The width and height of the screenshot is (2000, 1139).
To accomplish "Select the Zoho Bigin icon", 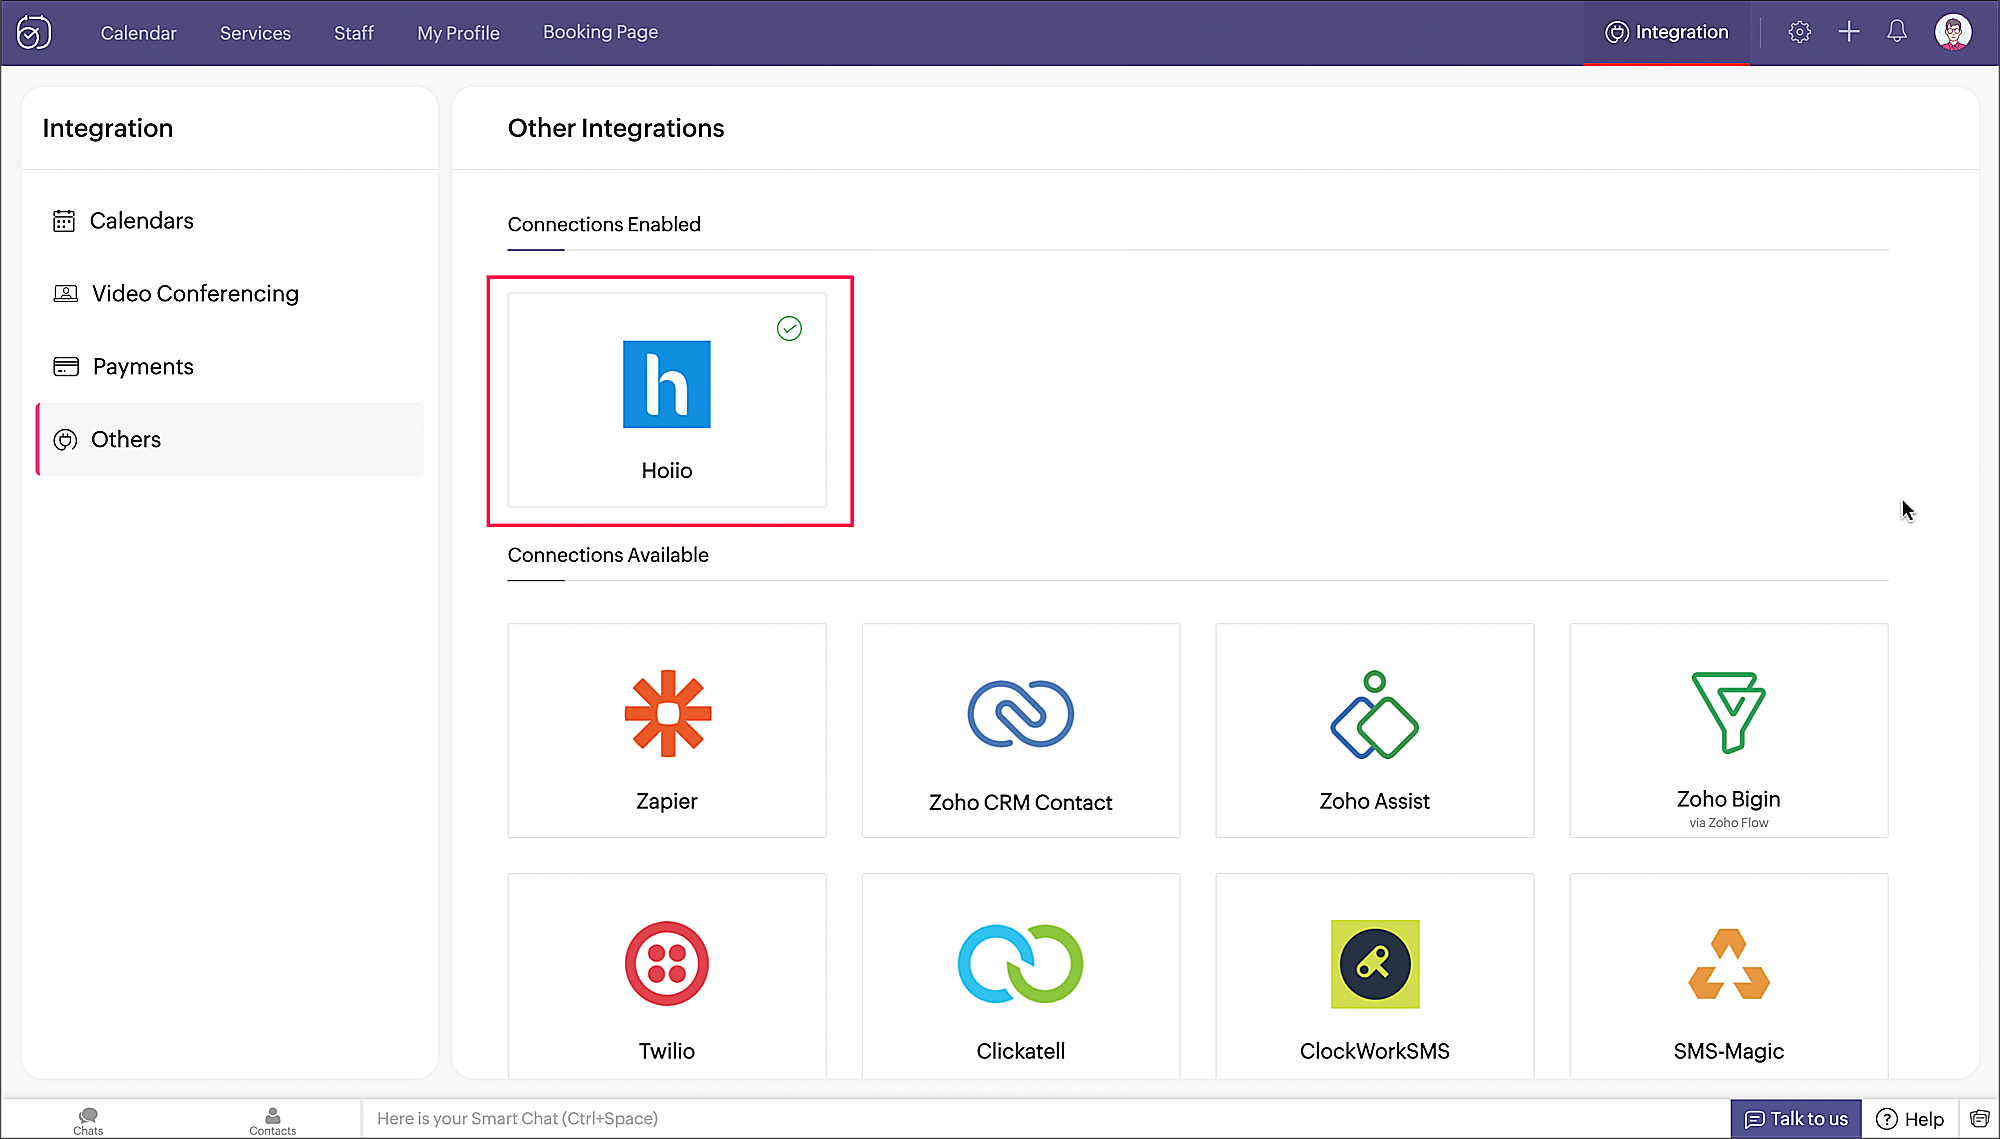I will click(x=1728, y=712).
